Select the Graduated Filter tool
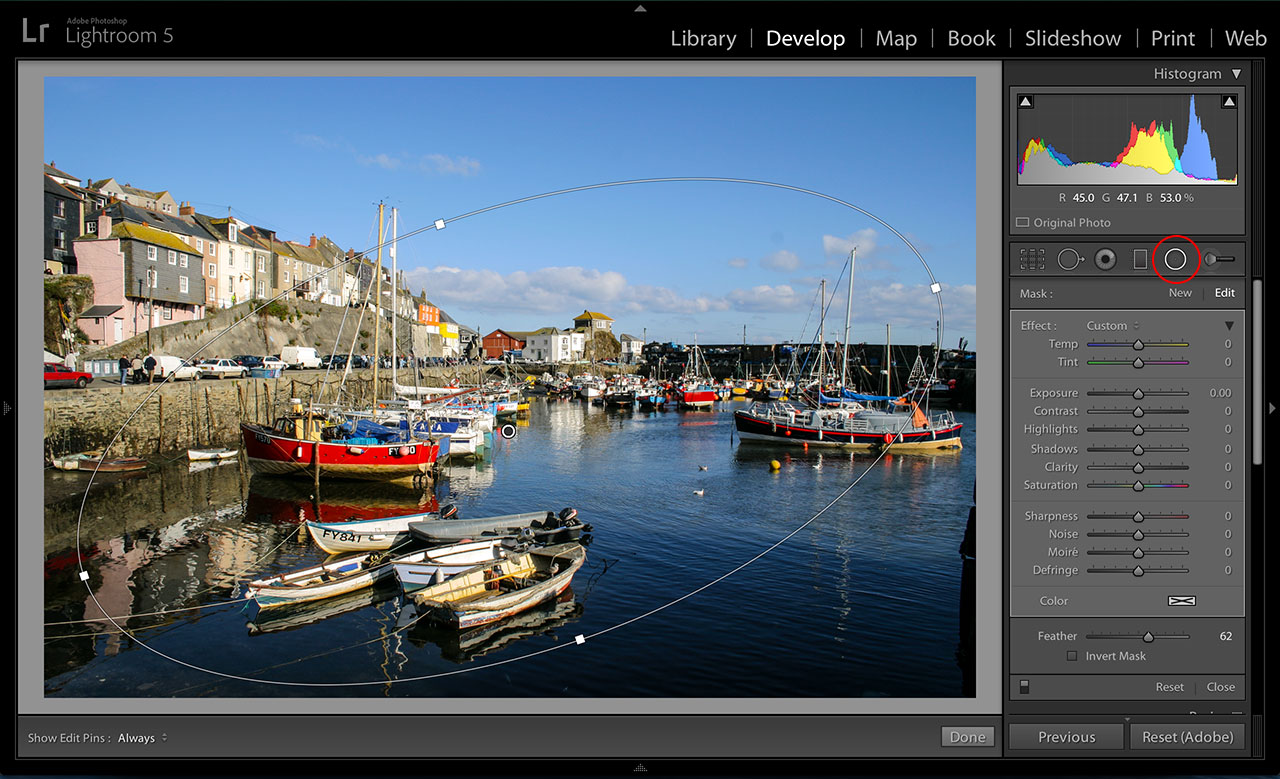The height and width of the screenshot is (779, 1280). point(1140,260)
